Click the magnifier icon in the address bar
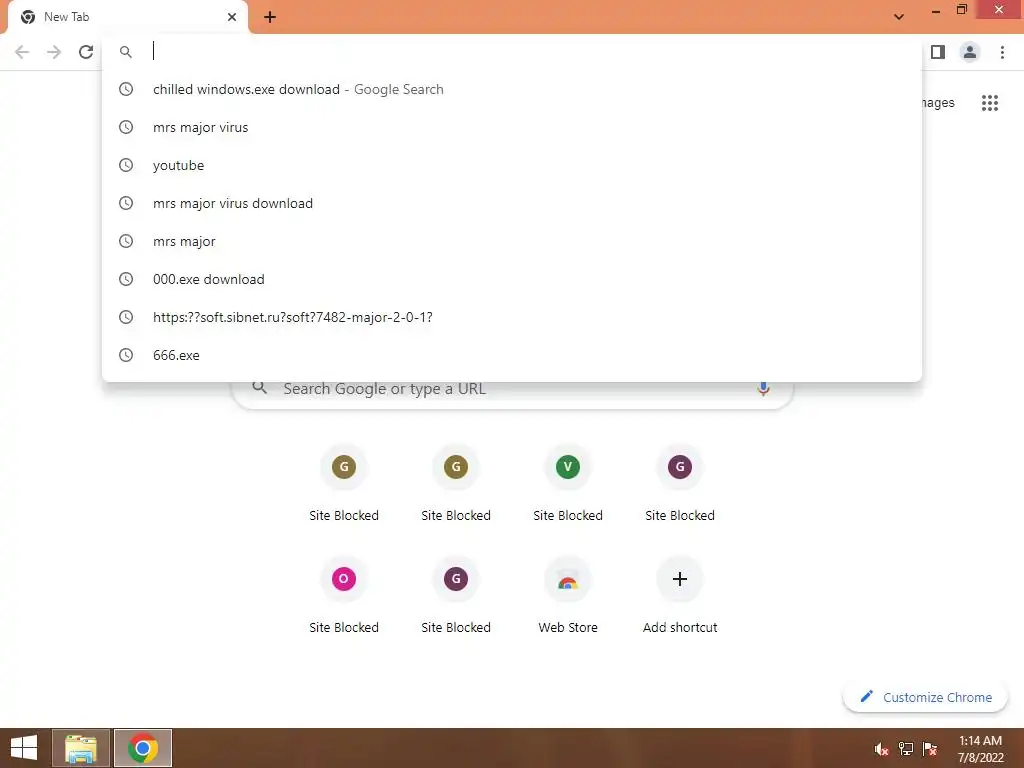1024x768 pixels. coord(126,52)
